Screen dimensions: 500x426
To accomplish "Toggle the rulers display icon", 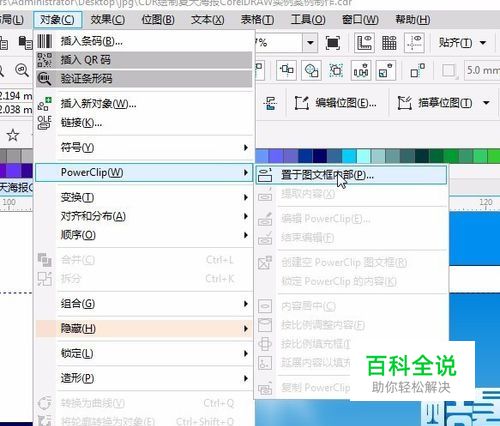I will click(364, 43).
